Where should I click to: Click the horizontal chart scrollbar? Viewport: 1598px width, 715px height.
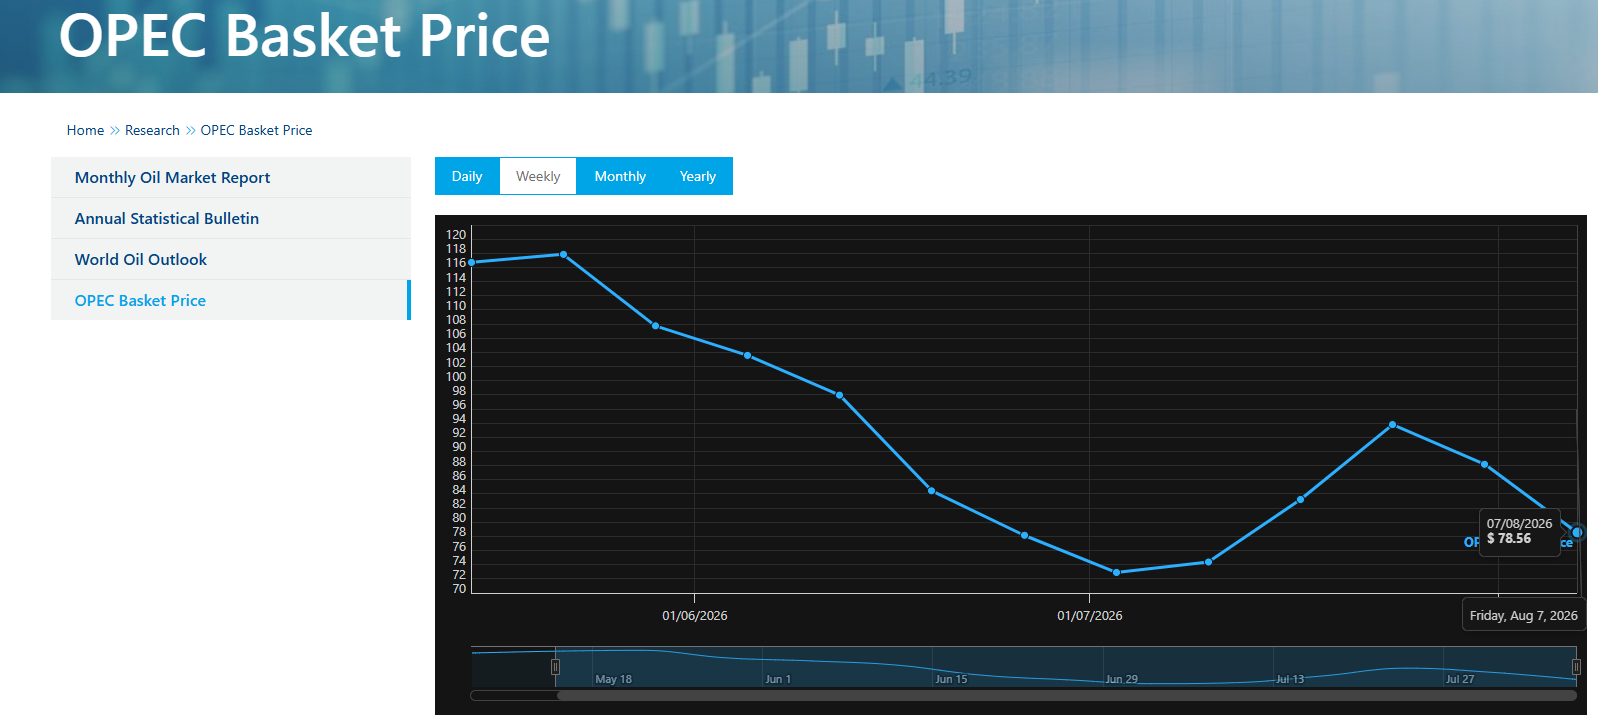tap(1066, 695)
